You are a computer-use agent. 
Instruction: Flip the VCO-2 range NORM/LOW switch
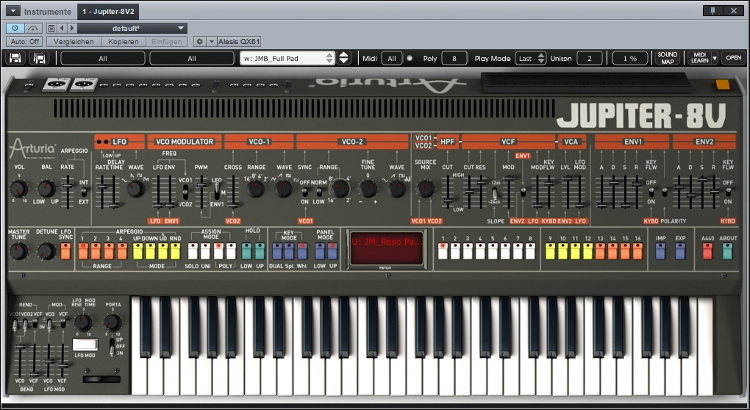pos(320,192)
